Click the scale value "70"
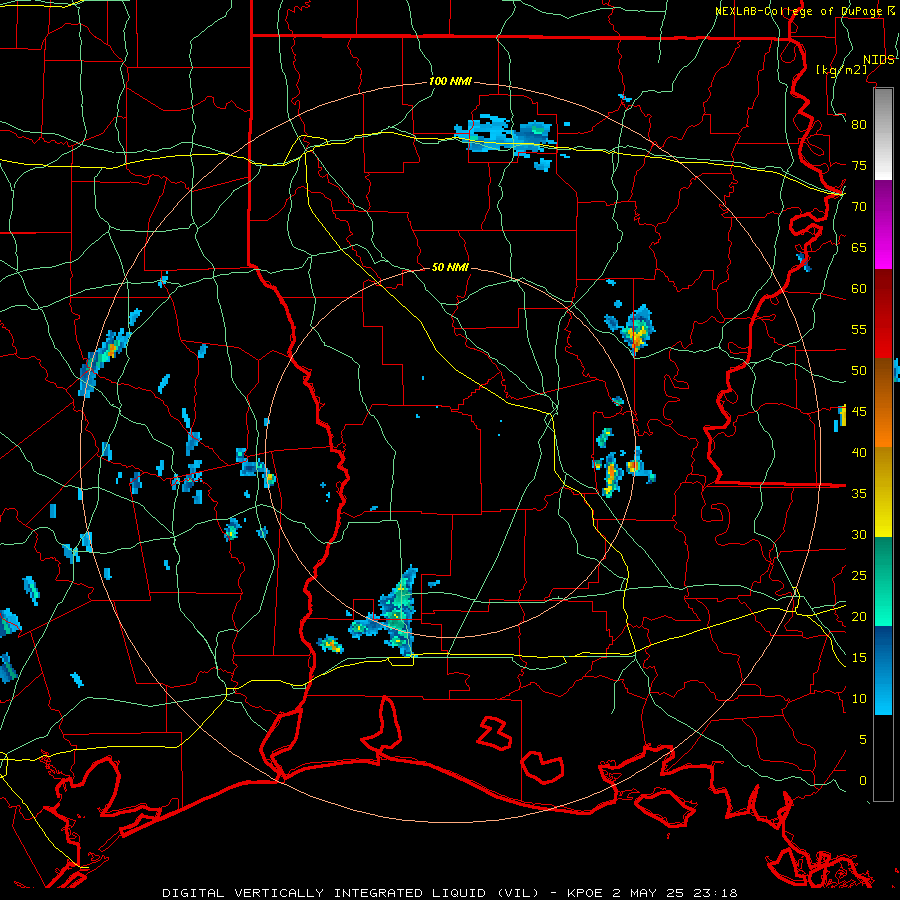 point(859,207)
